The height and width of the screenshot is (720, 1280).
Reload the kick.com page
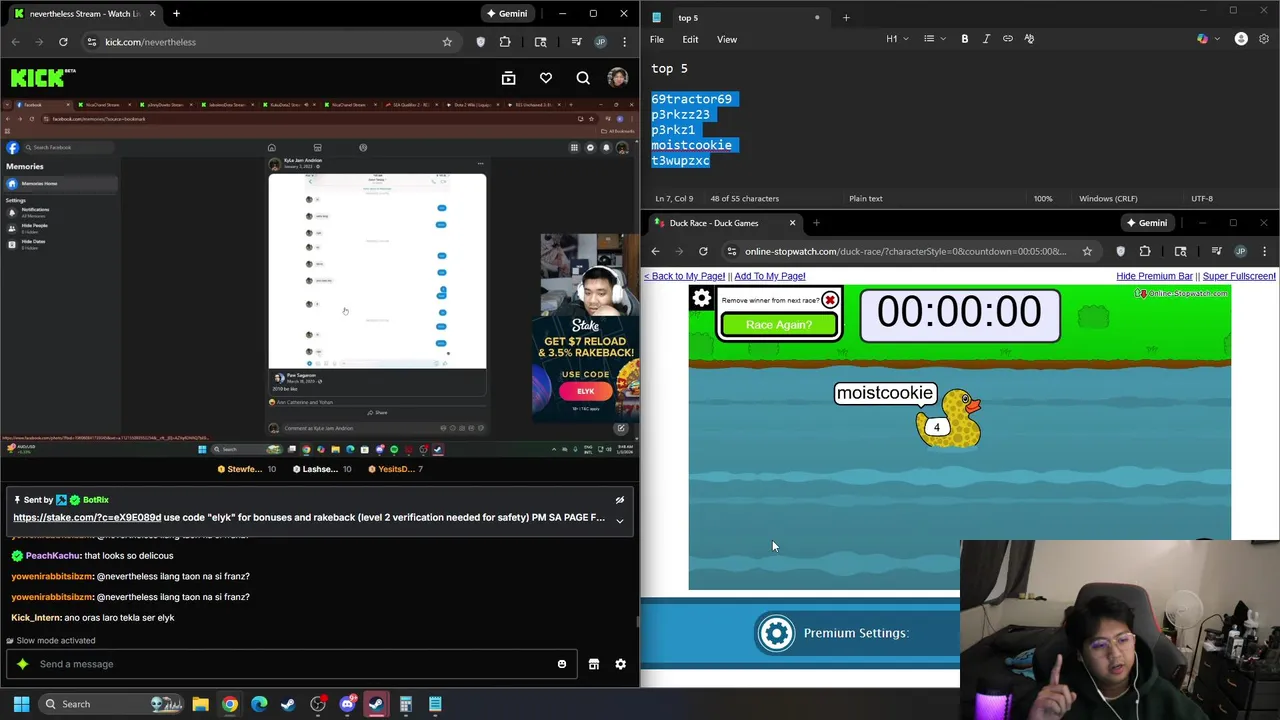(63, 42)
